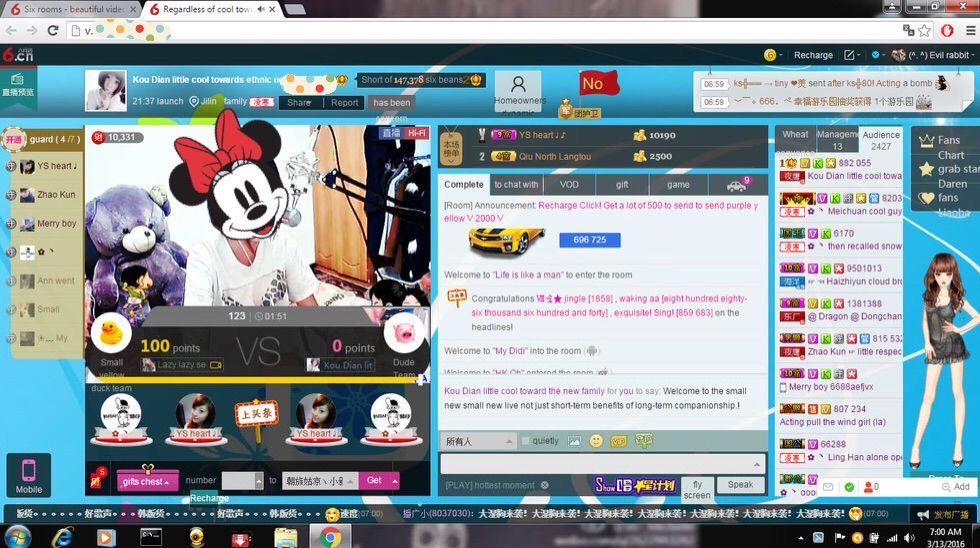
Task: Open the Evil rabbit user menu
Action: pyautogui.click(x=933, y=55)
